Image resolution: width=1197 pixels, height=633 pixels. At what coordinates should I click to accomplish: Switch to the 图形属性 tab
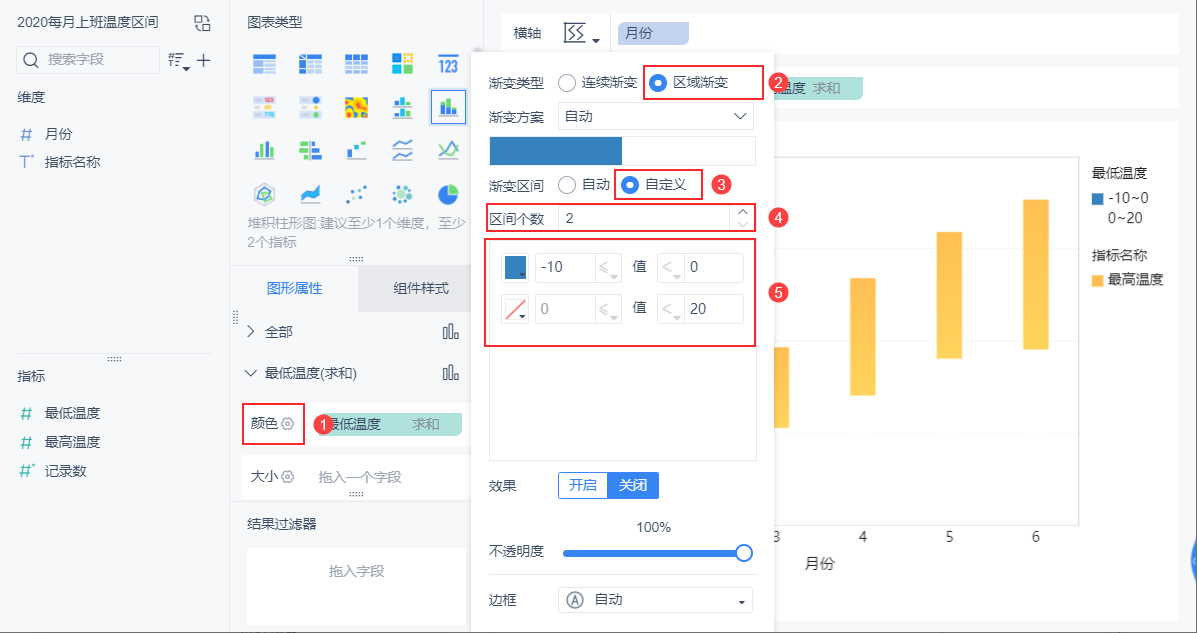(294, 289)
